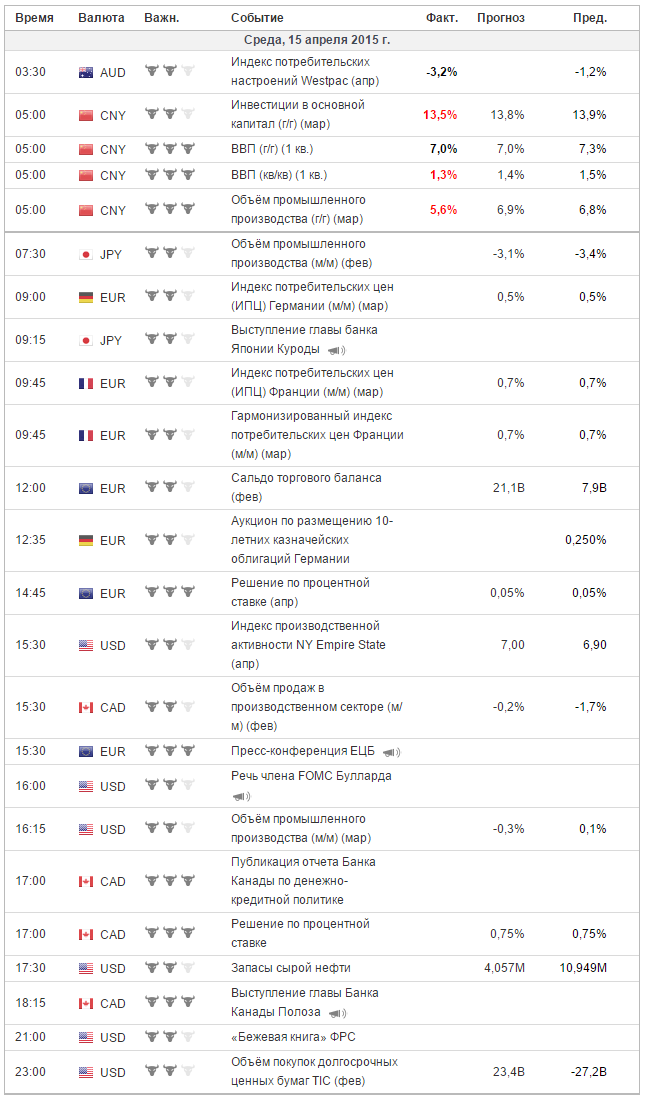Click the Важн. column header
This screenshot has height=1103, width=652.
(x=162, y=18)
